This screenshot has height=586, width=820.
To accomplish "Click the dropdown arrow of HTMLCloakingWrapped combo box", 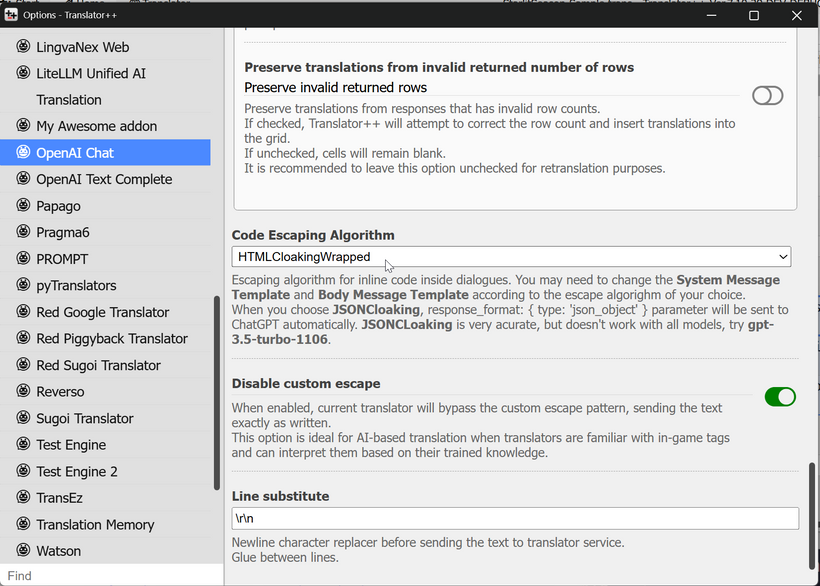I will (x=783, y=257).
